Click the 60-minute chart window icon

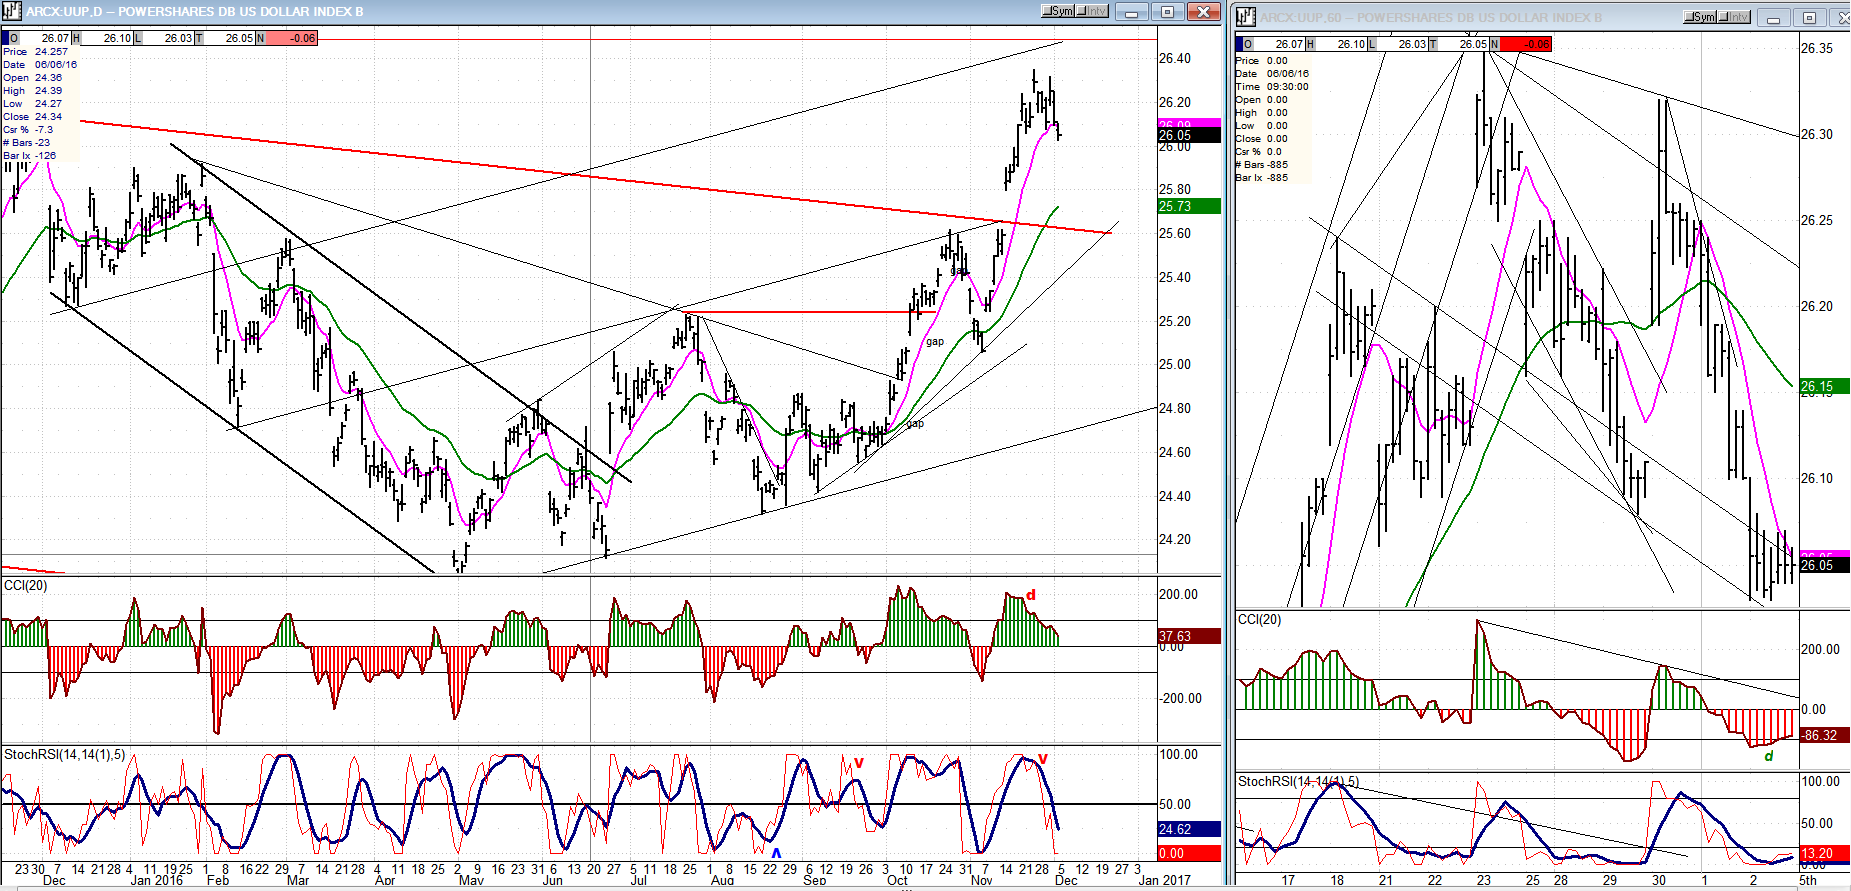click(1246, 17)
